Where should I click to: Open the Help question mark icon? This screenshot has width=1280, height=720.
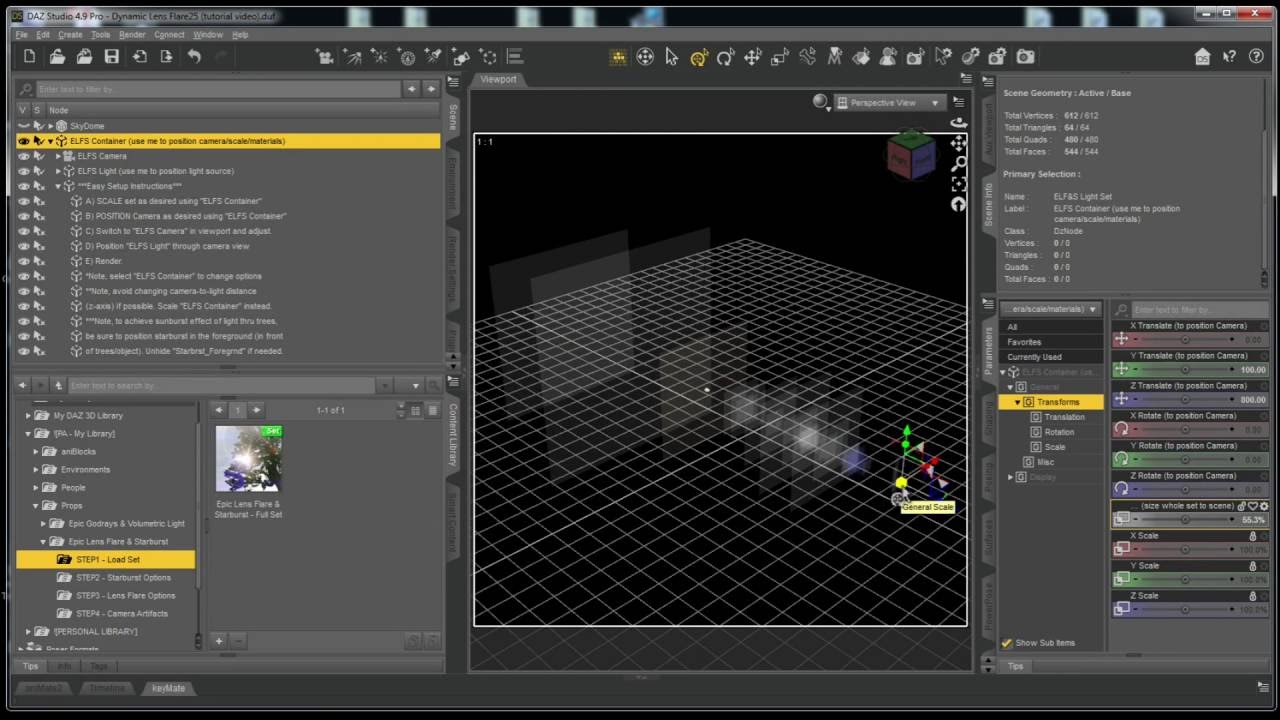[x=1257, y=57]
